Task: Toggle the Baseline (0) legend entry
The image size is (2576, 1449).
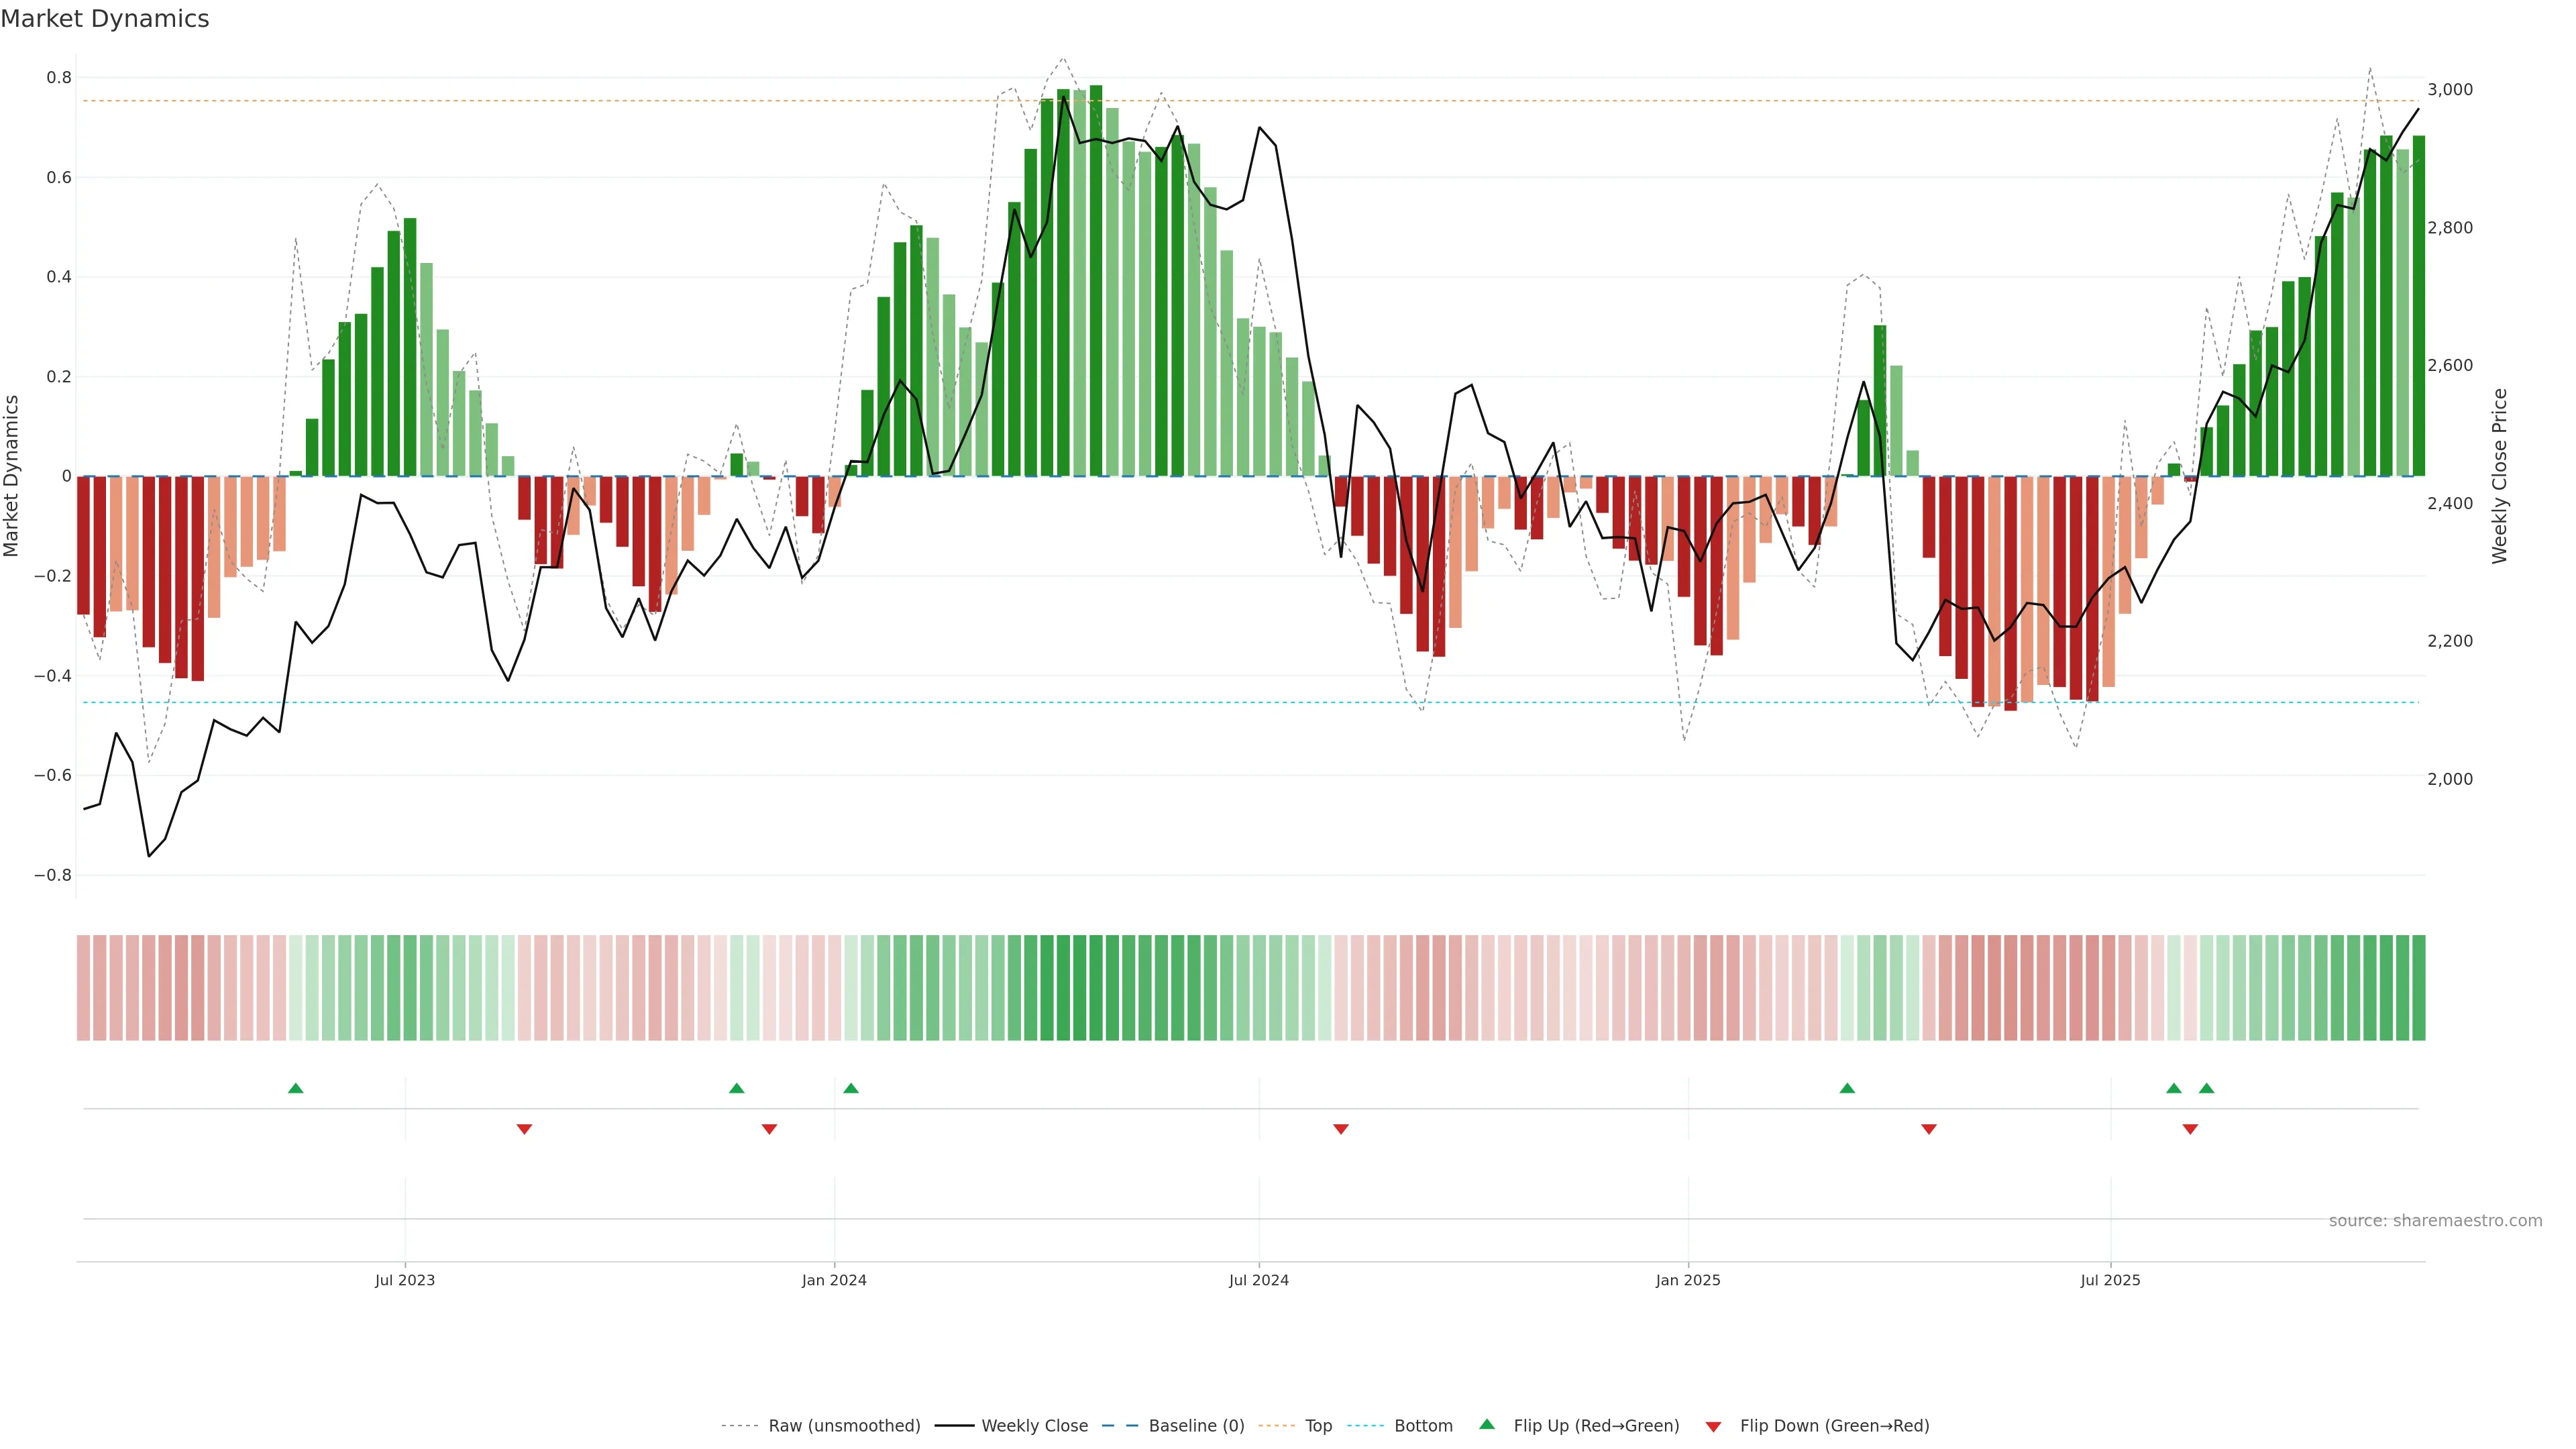Action: (x=1196, y=1426)
